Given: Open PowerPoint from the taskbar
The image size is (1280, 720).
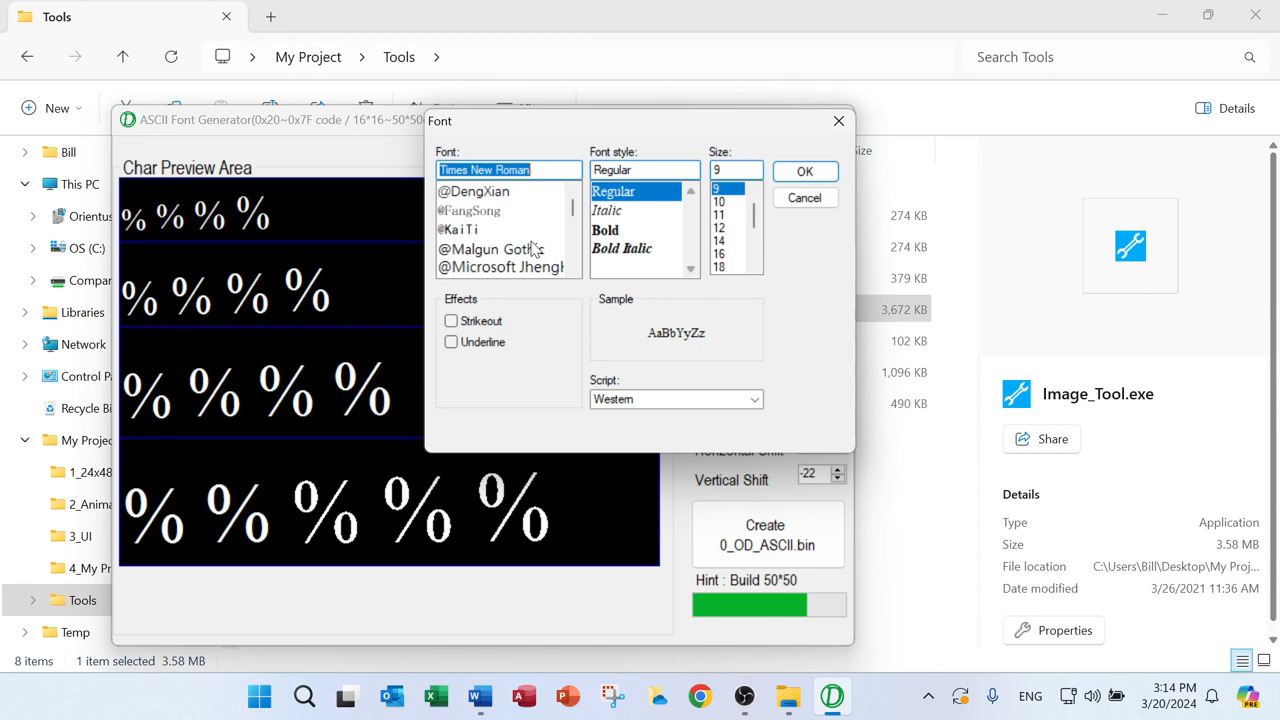Looking at the screenshot, I should pyautogui.click(x=568, y=696).
